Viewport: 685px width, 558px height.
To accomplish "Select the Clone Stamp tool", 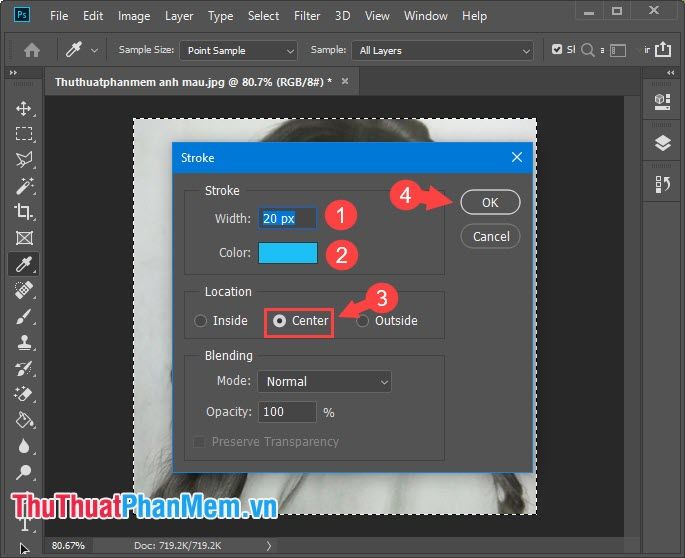I will coord(24,342).
